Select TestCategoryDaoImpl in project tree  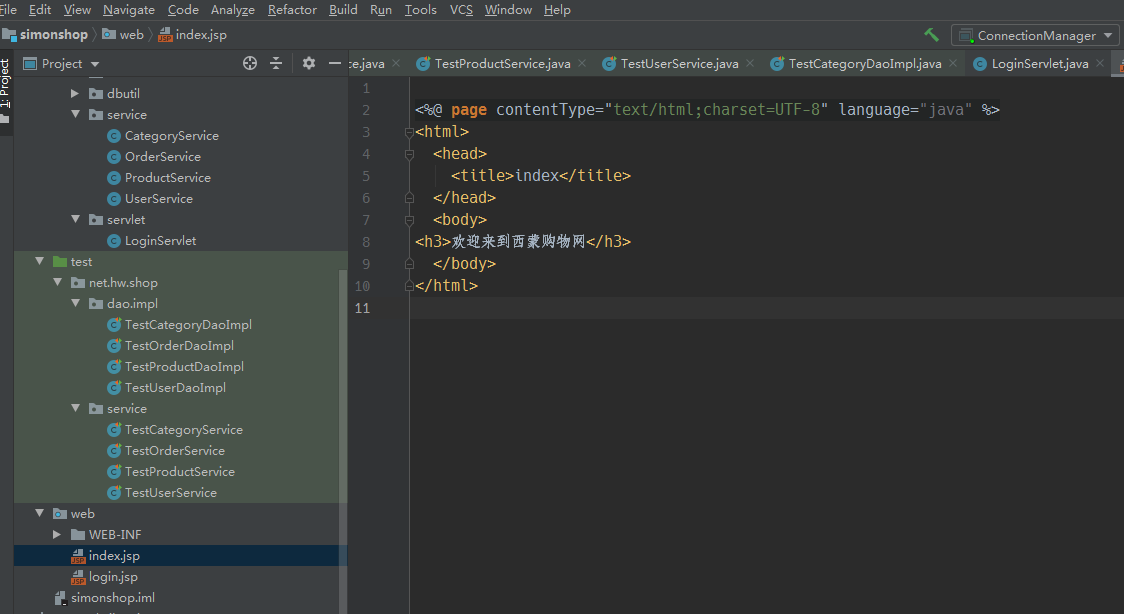coord(188,325)
